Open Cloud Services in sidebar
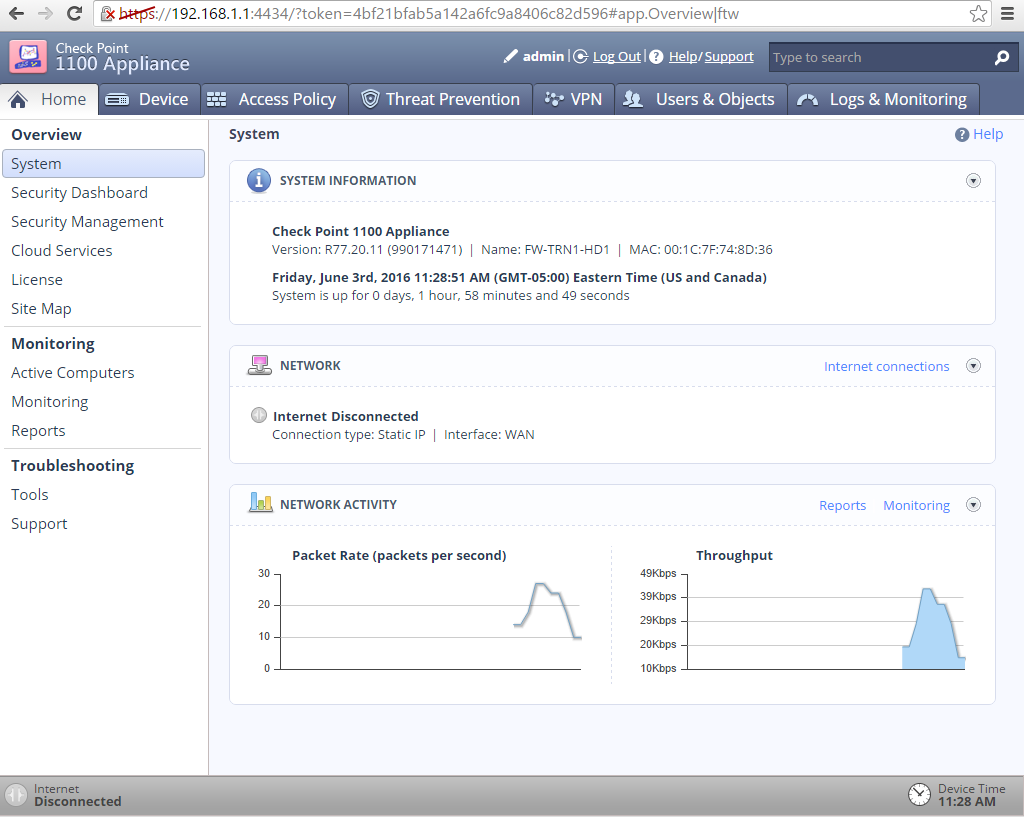The height and width of the screenshot is (817, 1024). click(x=61, y=251)
